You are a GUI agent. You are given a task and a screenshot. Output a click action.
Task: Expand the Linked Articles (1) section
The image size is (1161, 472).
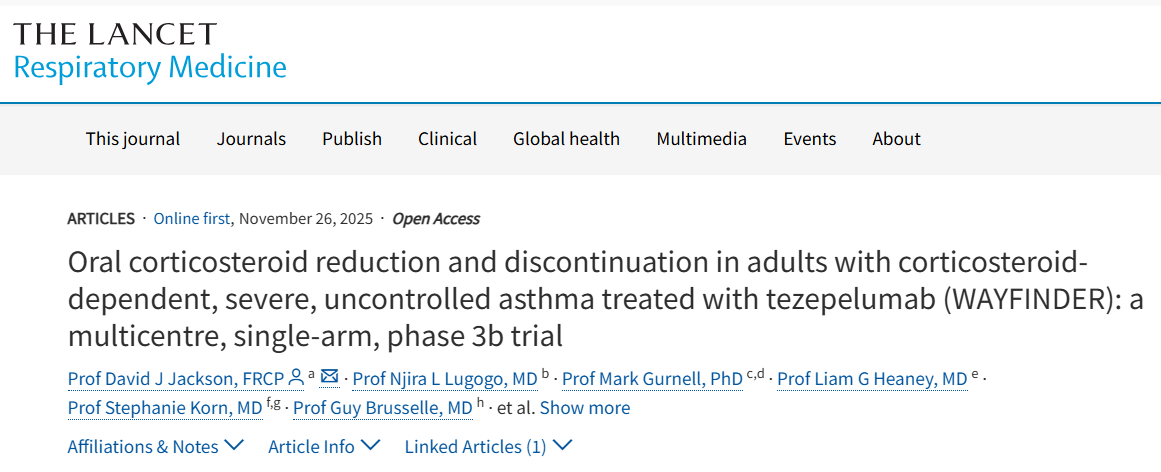pyautogui.click(x=488, y=446)
